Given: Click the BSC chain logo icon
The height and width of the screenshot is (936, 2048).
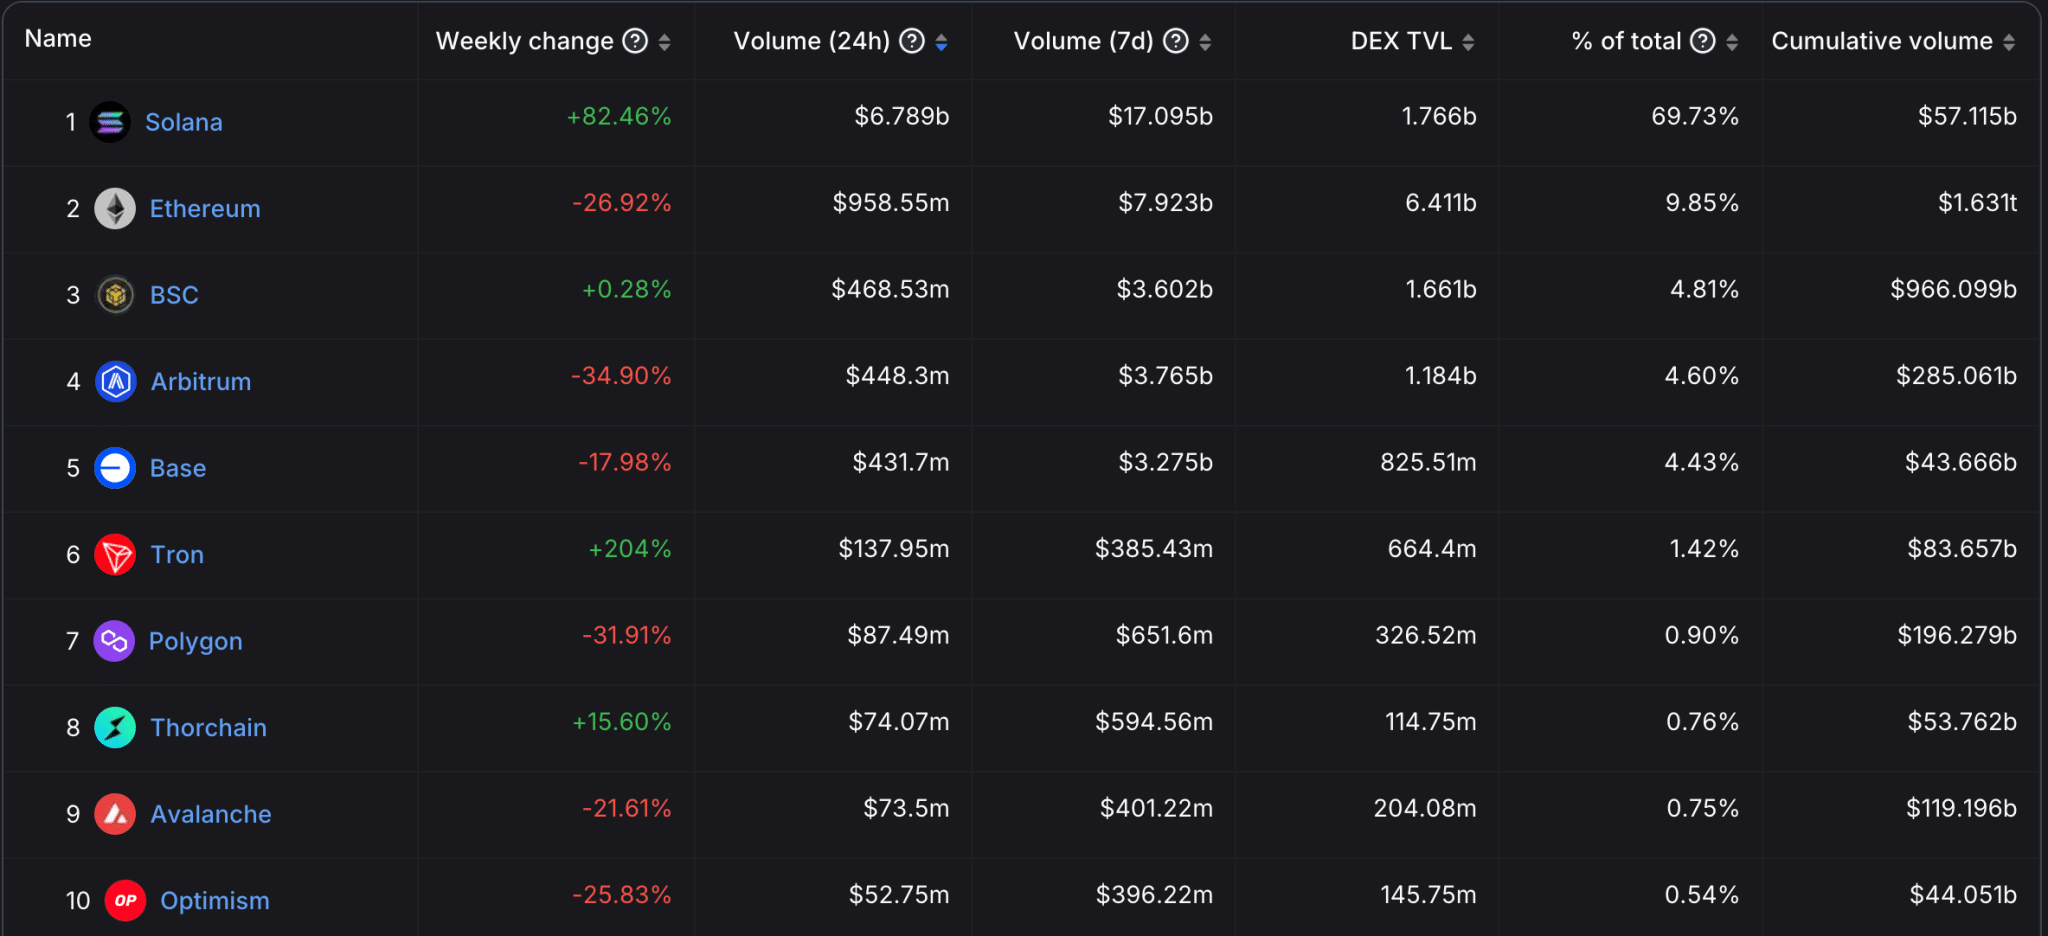Looking at the screenshot, I should point(115,295).
